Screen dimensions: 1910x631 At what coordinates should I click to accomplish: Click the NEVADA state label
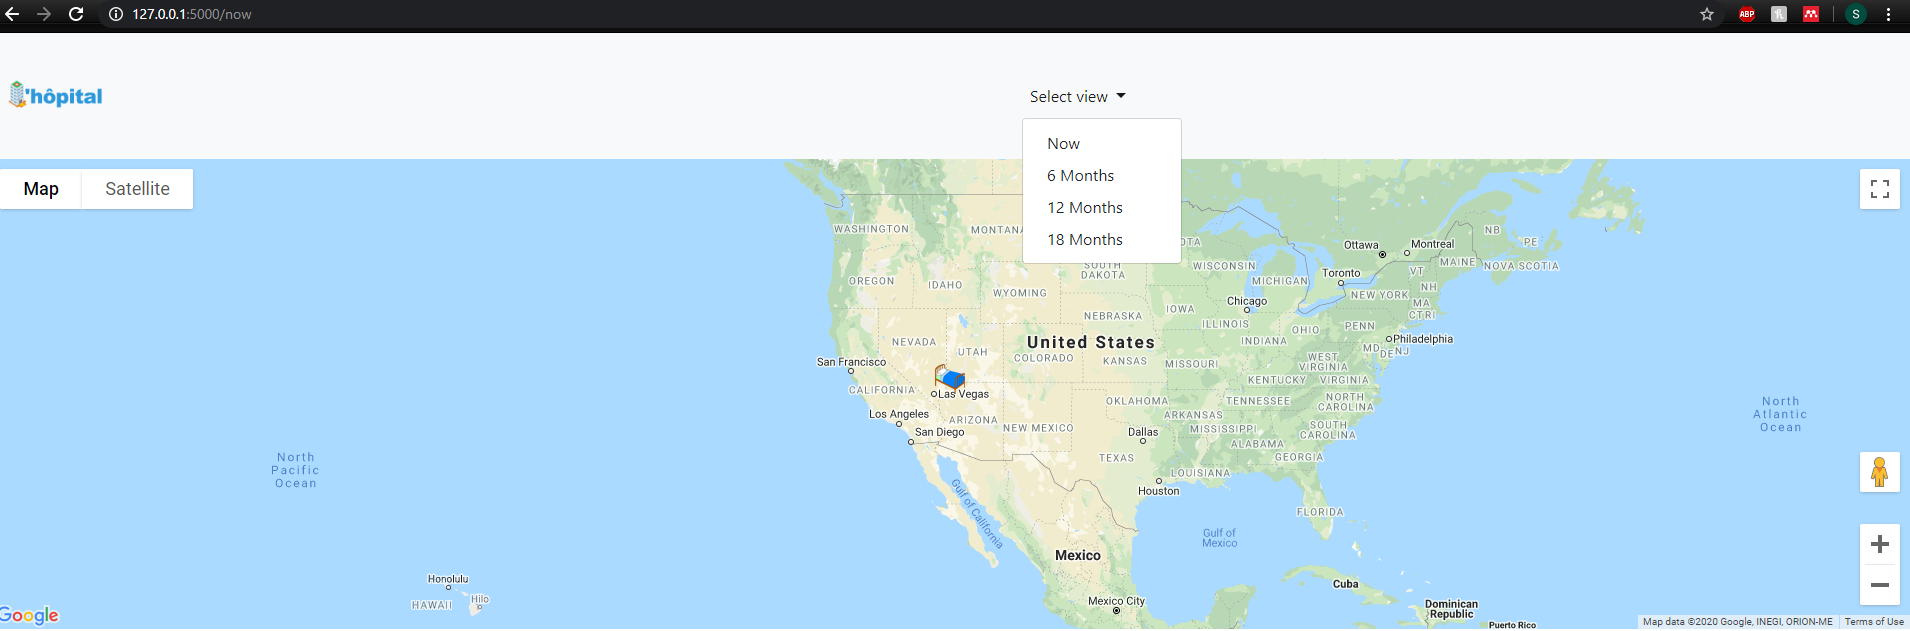pos(914,342)
